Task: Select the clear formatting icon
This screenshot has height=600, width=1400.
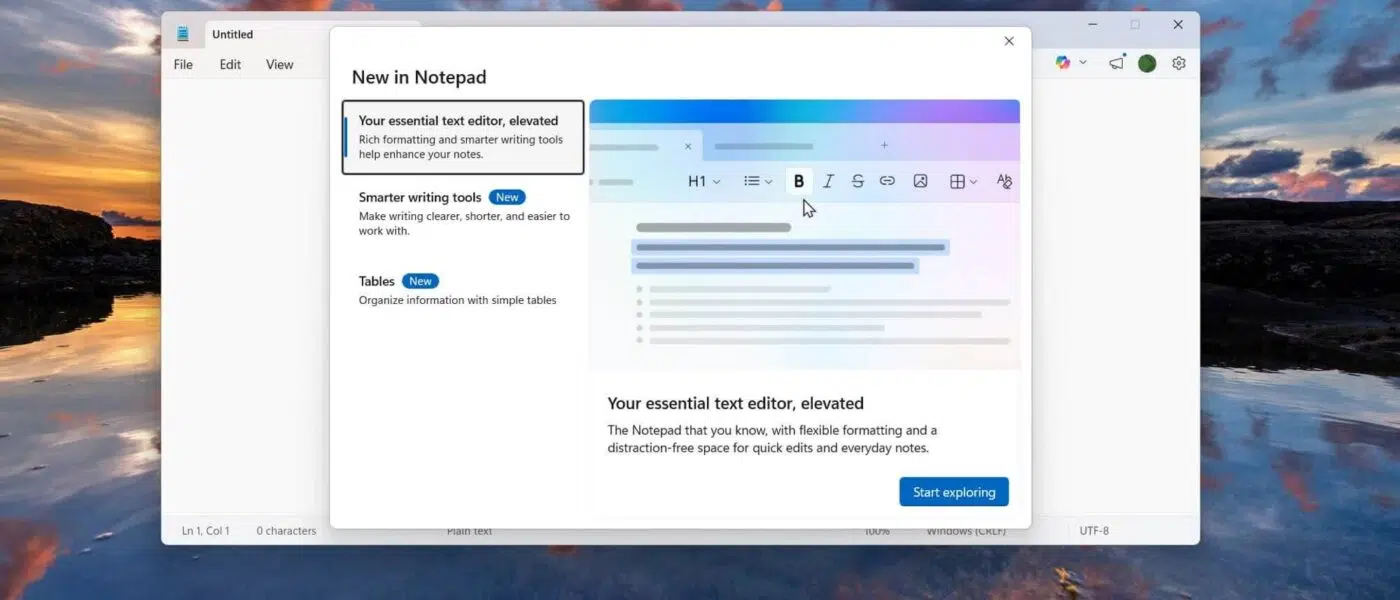Action: pos(1003,181)
